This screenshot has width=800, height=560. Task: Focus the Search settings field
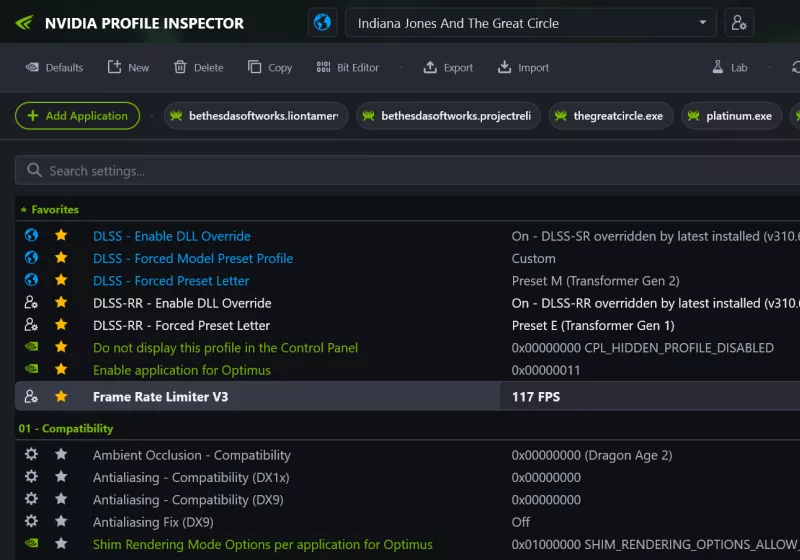tap(407, 170)
